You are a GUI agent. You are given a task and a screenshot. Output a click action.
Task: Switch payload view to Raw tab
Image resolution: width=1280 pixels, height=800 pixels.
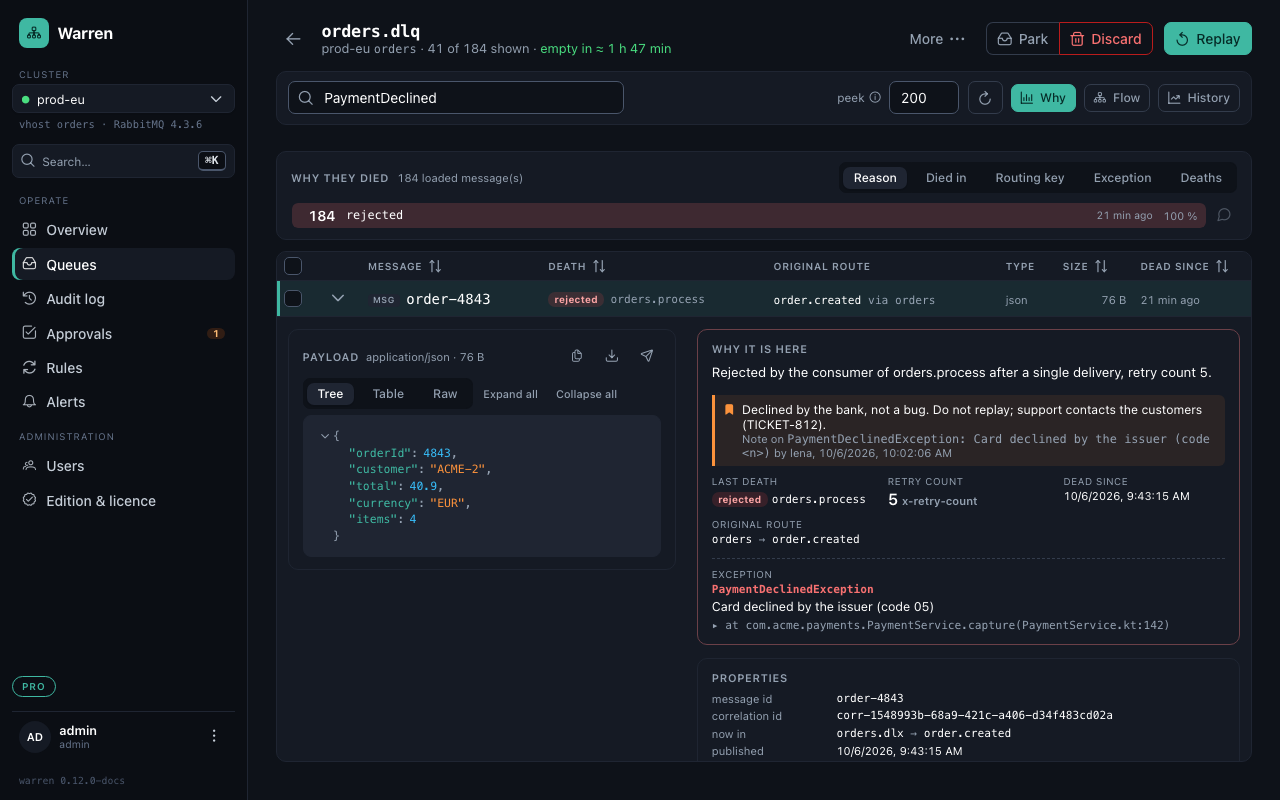click(x=445, y=394)
